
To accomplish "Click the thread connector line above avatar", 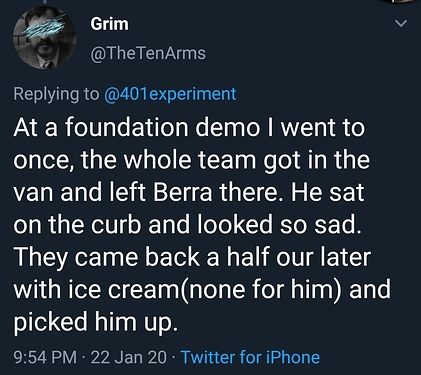I will (44, 1).
